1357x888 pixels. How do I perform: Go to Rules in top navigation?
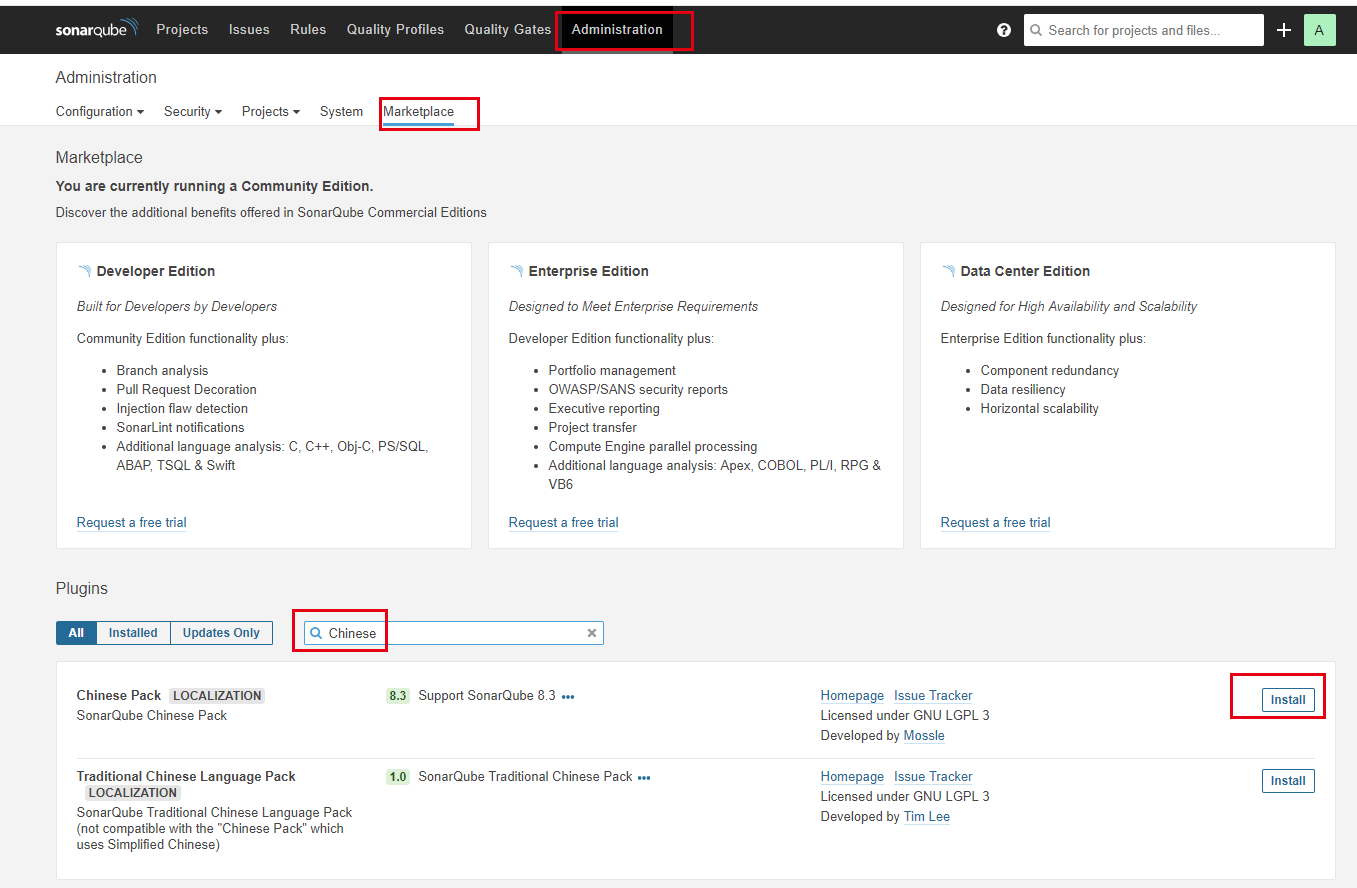tap(308, 29)
